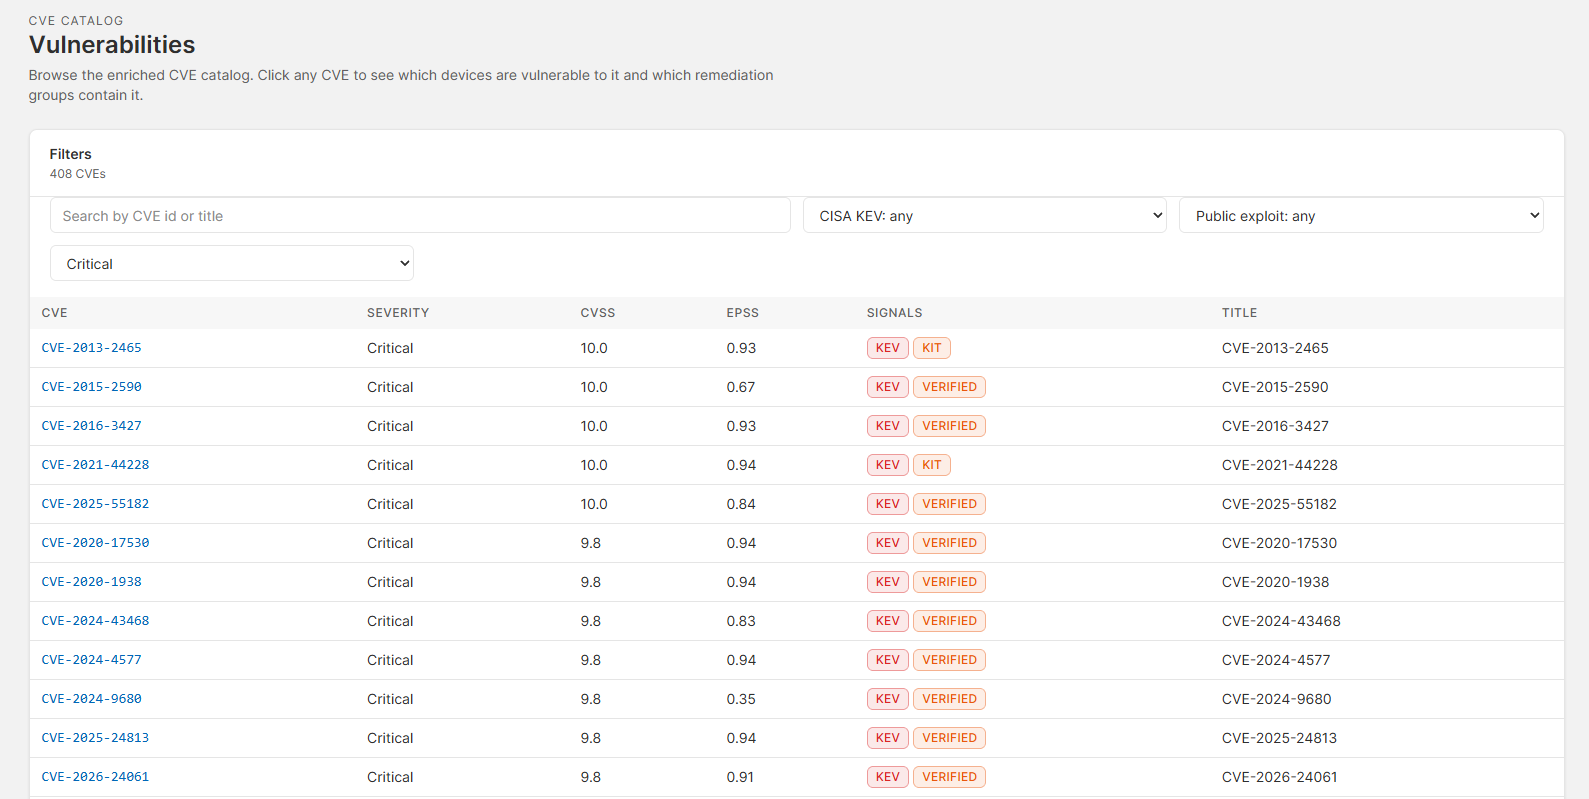Open CVE-2013-2465 link
Viewport: 1589px width, 799px height.
[x=91, y=348]
